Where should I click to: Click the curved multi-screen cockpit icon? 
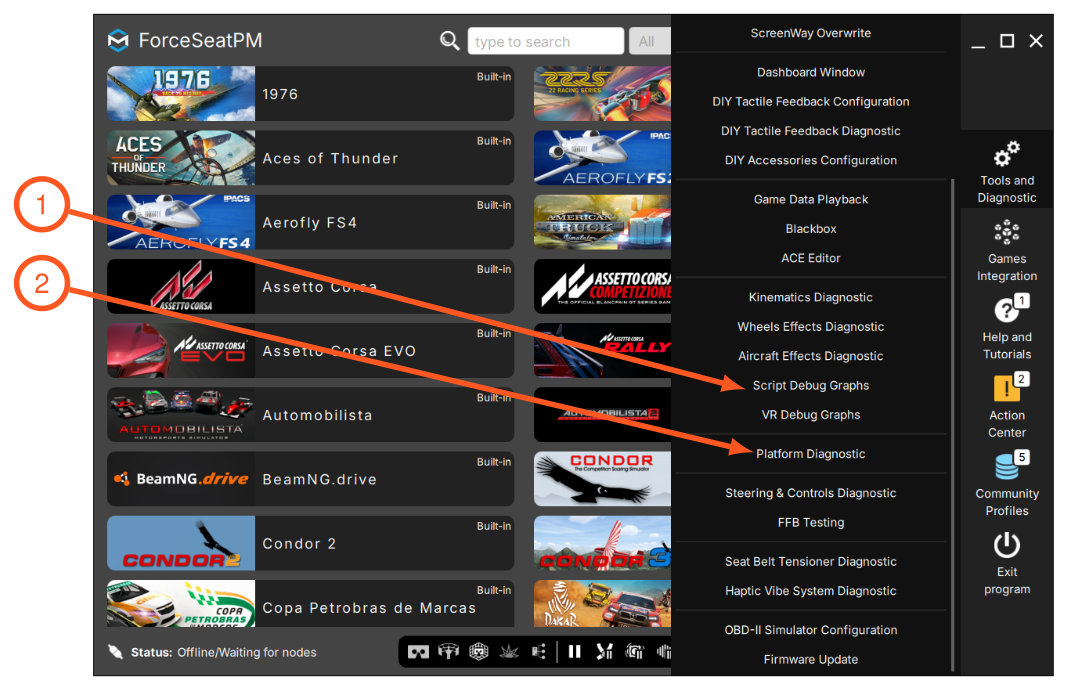pyautogui.click(x=448, y=652)
